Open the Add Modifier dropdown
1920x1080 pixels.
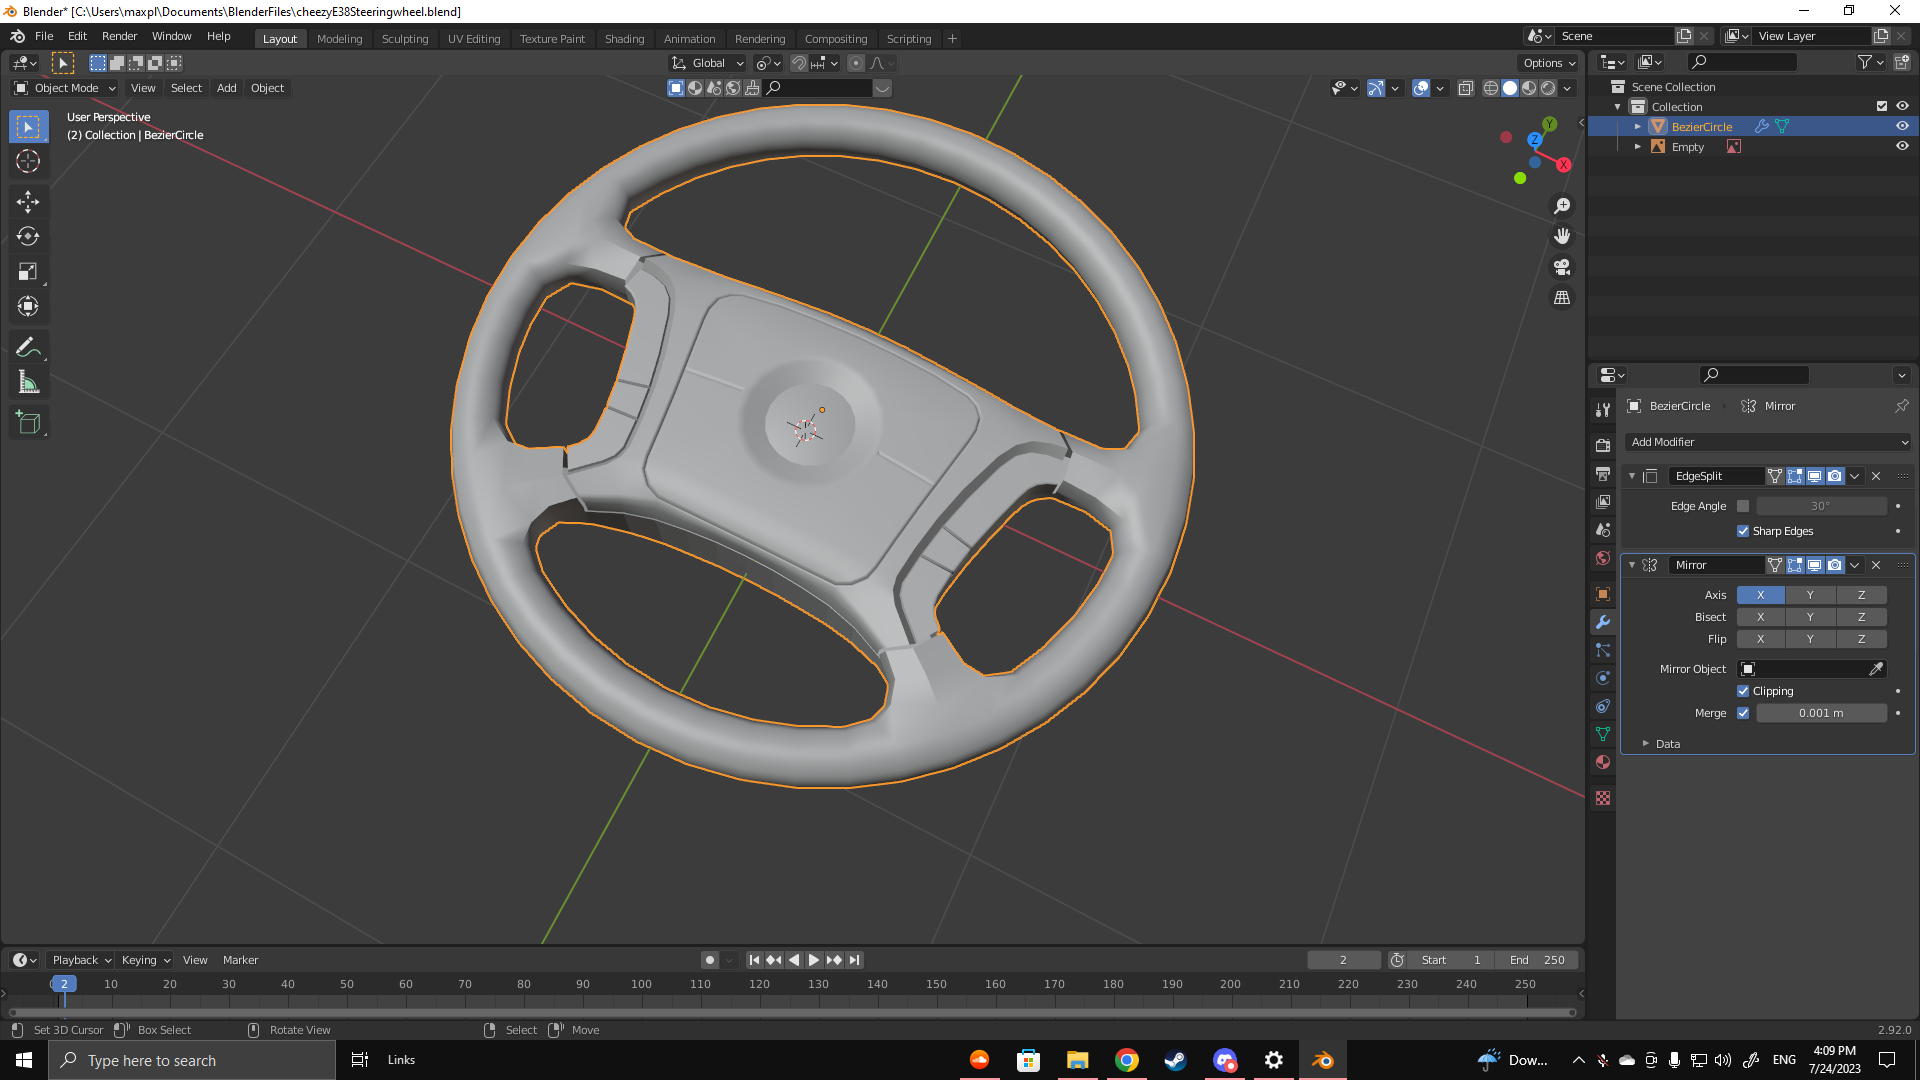[x=1768, y=442]
